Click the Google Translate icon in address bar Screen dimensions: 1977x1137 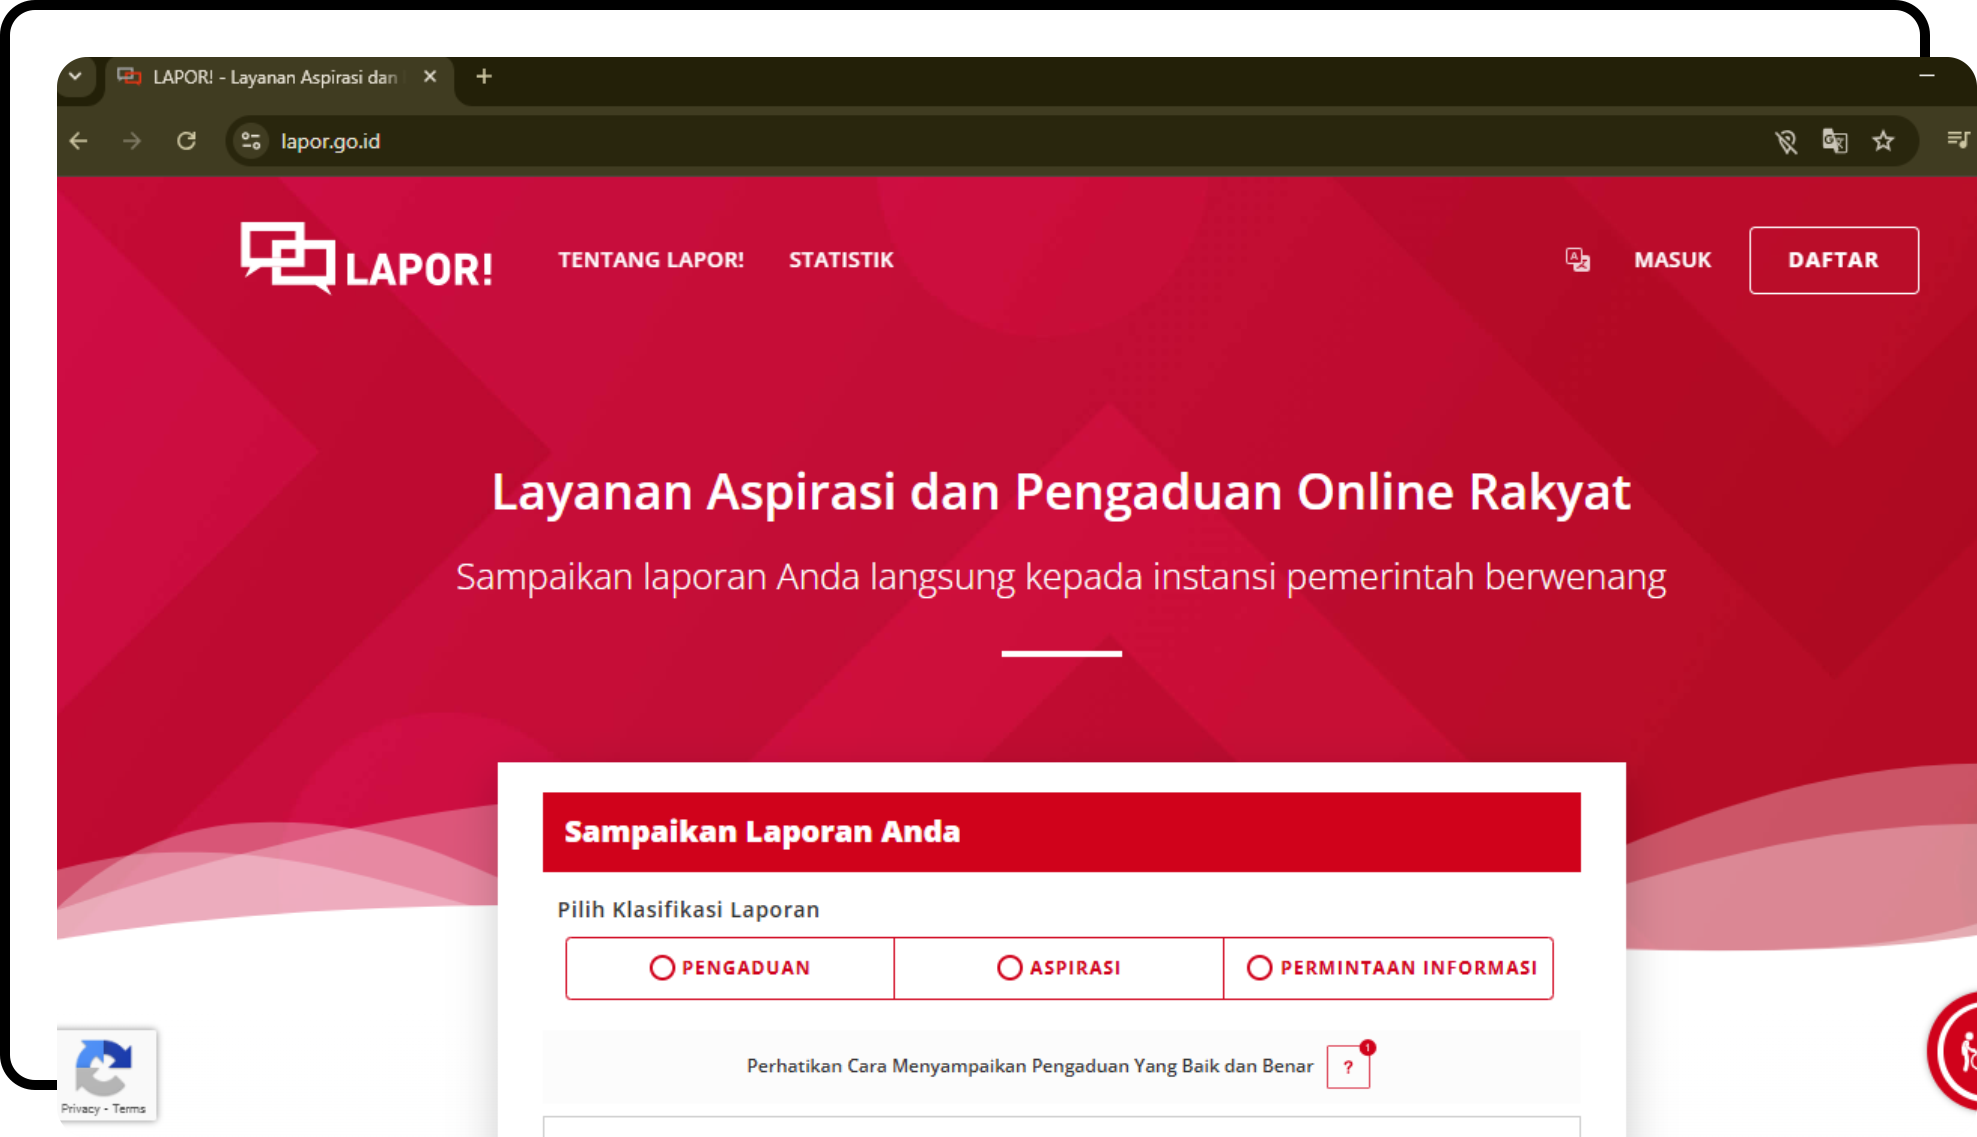(x=1834, y=141)
